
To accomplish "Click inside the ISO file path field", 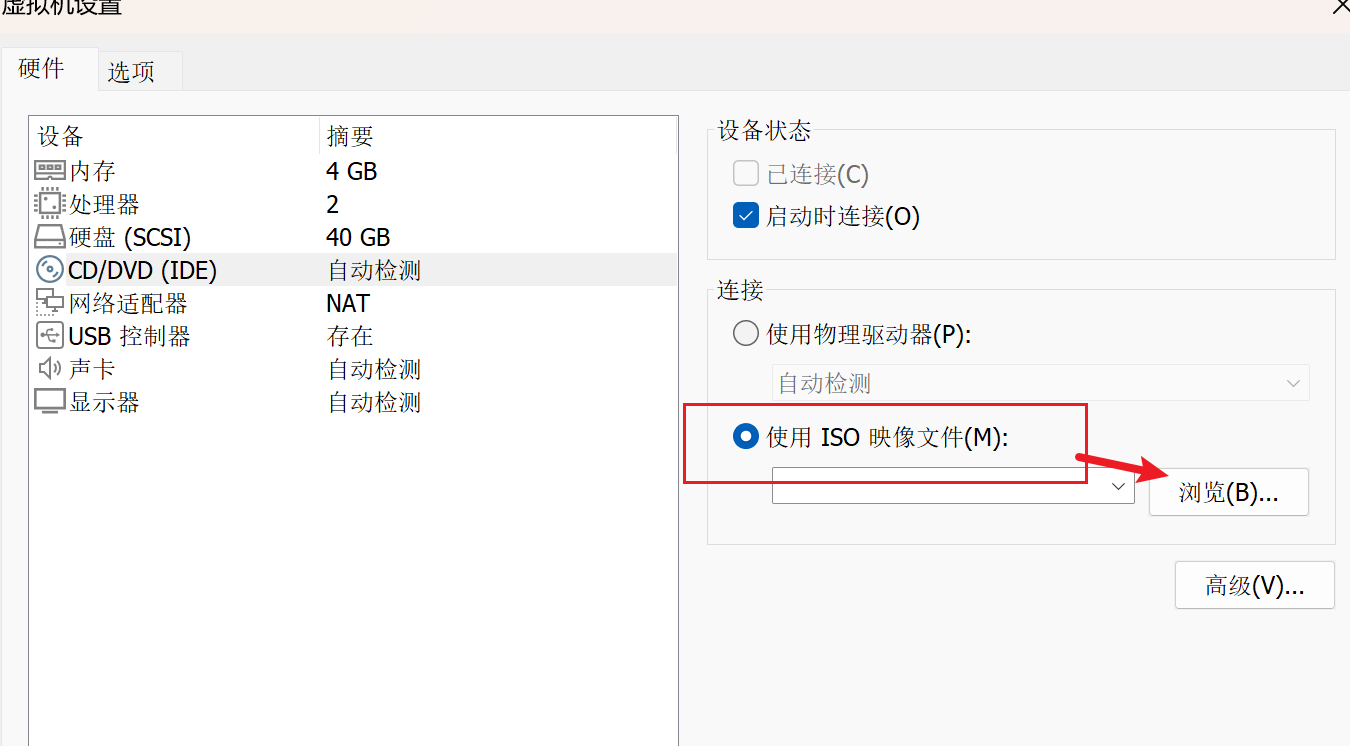I will (940, 486).
